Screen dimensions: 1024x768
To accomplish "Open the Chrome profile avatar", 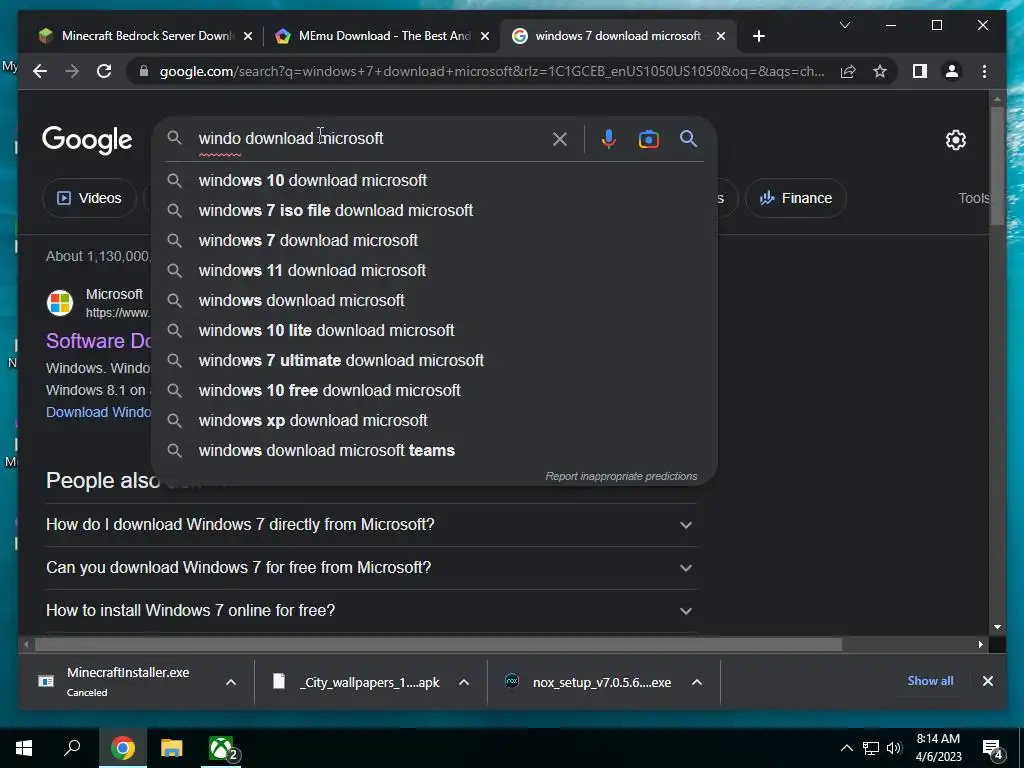I will (952, 71).
